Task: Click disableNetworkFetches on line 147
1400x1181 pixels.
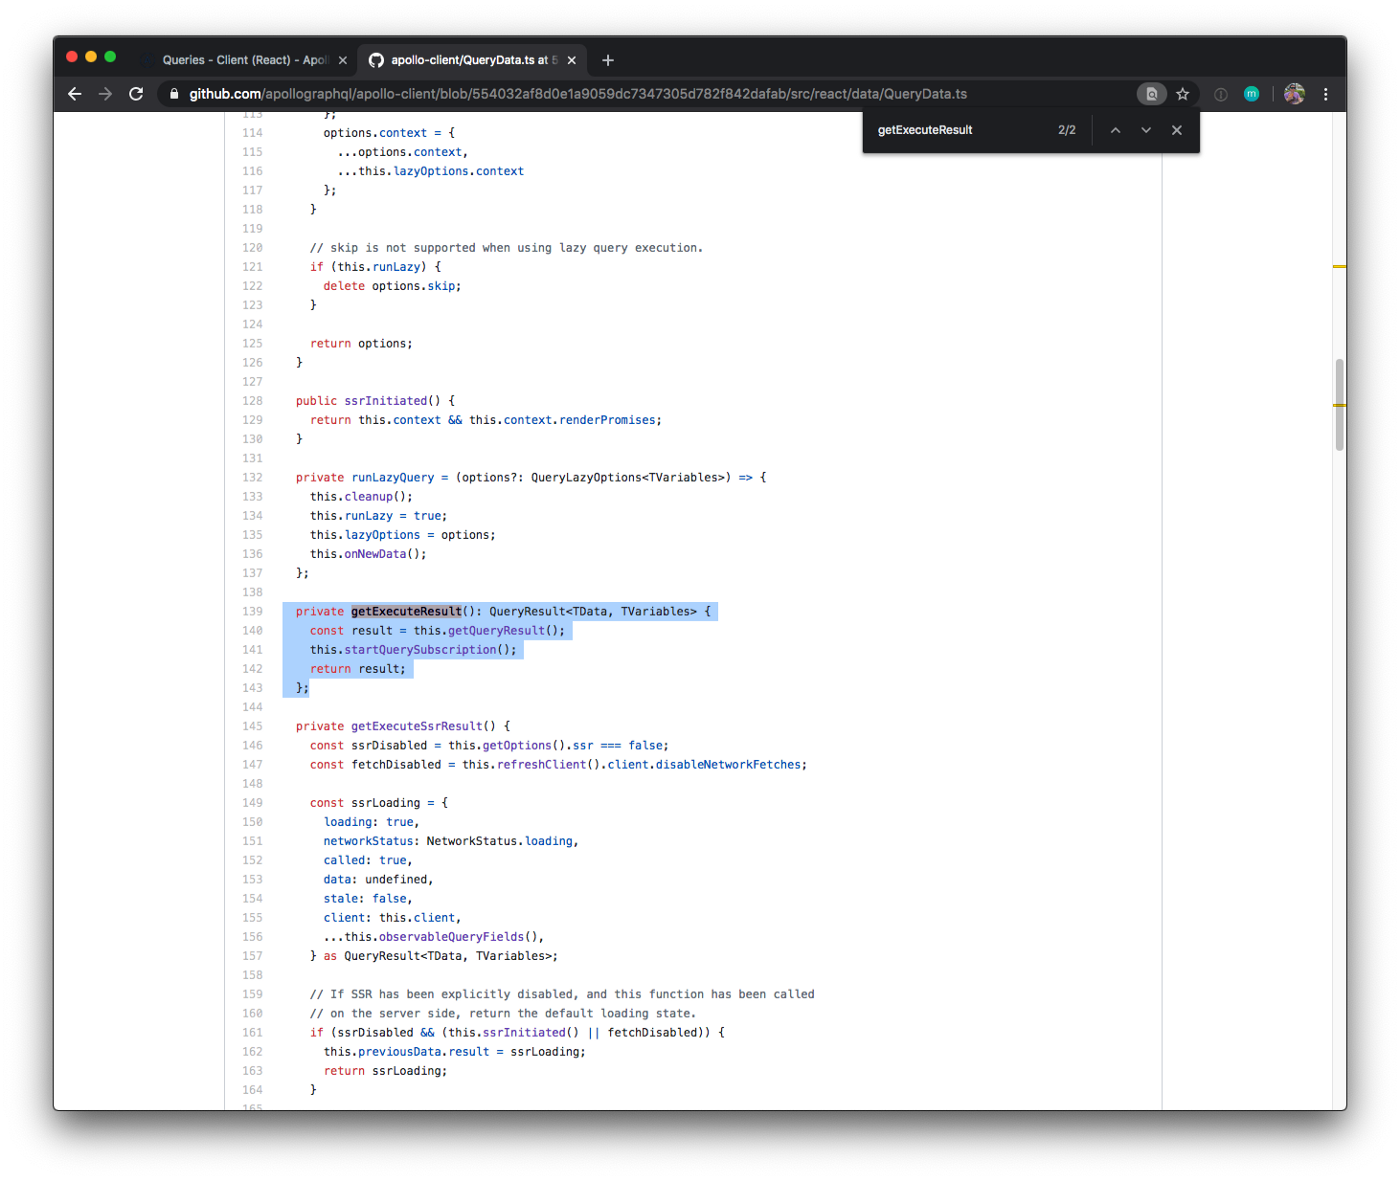Action: click(728, 765)
